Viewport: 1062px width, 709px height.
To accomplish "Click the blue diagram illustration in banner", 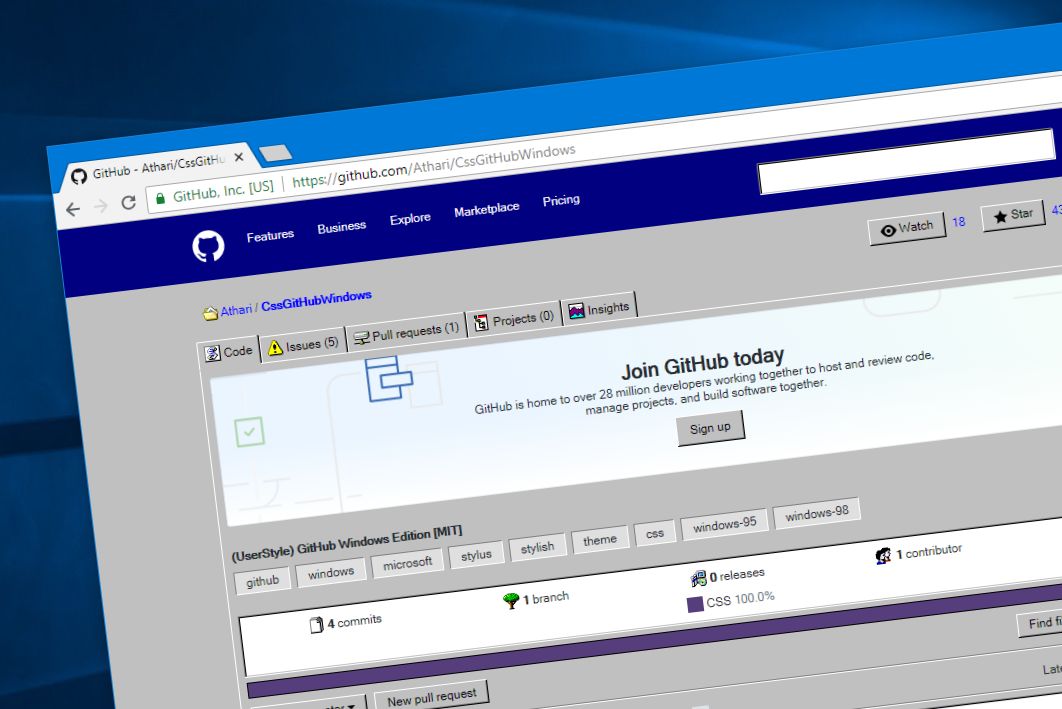I will coord(389,379).
